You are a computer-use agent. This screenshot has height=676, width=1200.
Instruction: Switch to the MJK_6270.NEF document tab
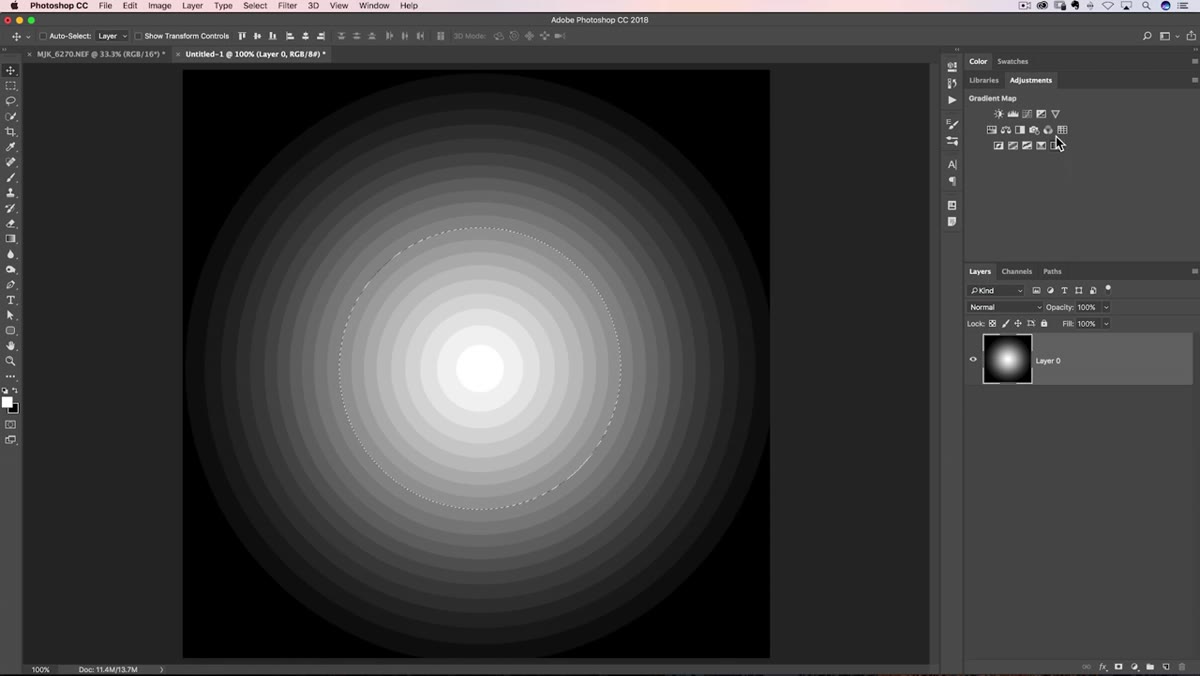(101, 54)
